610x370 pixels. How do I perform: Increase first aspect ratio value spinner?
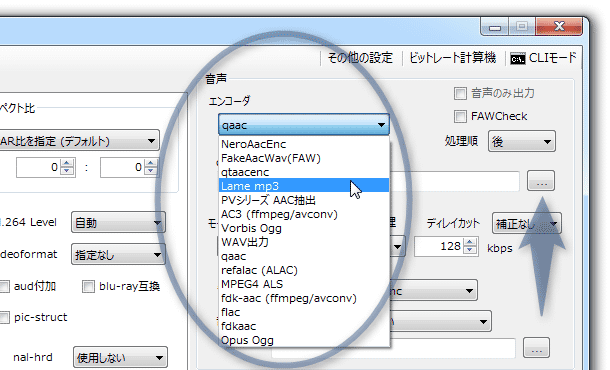(x=67, y=163)
